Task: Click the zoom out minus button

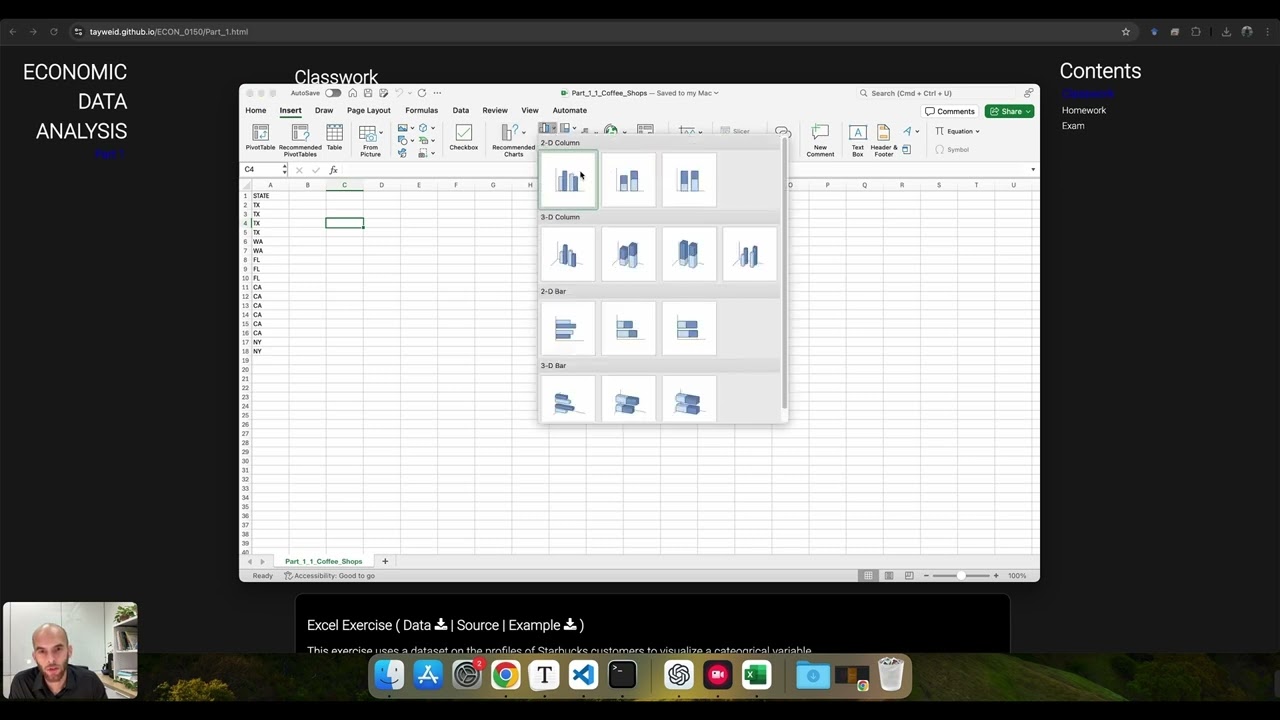Action: tap(927, 575)
